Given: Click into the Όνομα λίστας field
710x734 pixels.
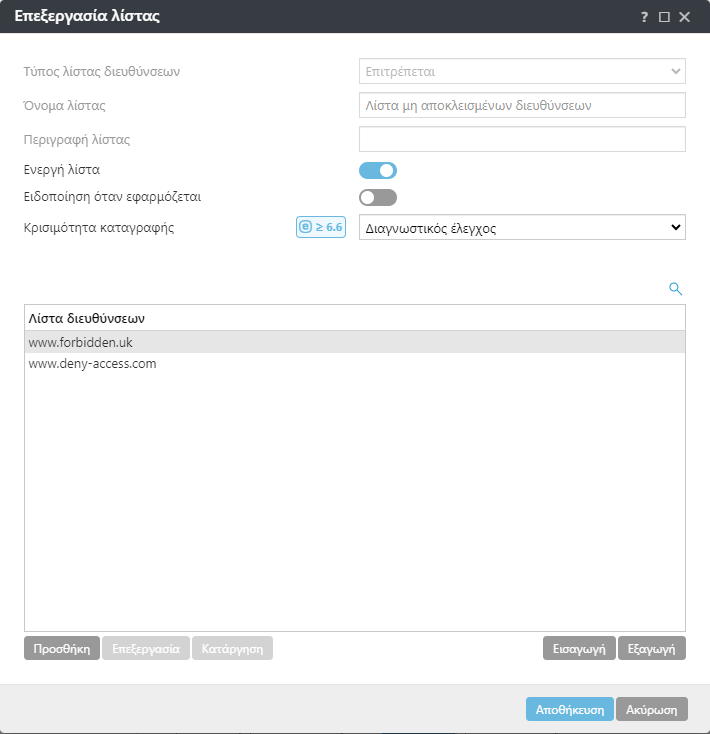Looking at the screenshot, I should [521, 105].
